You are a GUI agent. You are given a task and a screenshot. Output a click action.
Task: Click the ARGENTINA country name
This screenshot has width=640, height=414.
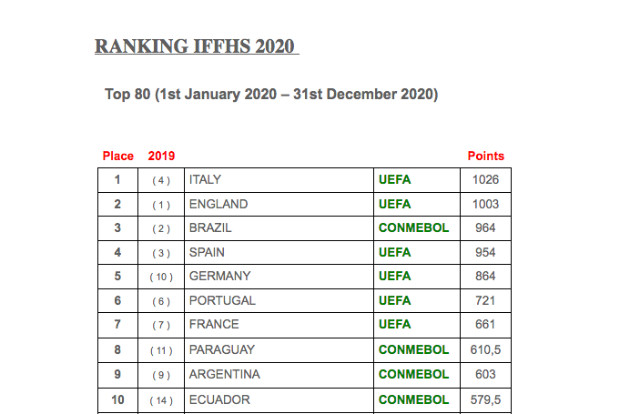[224, 374]
